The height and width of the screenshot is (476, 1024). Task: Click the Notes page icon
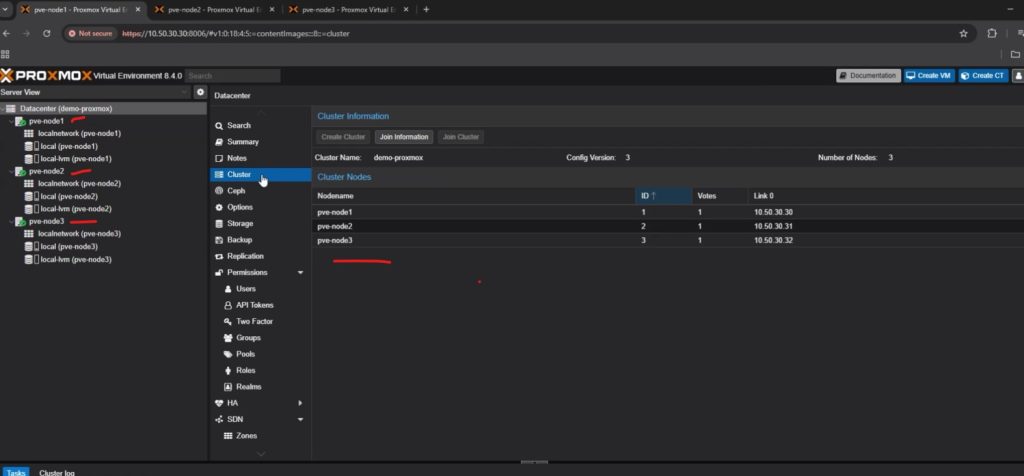click(x=219, y=158)
